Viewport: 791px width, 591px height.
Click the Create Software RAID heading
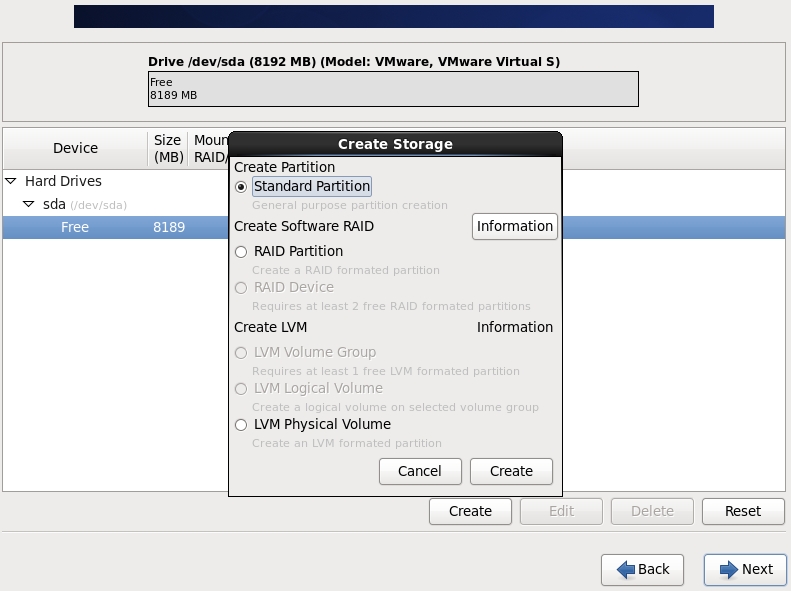click(x=304, y=226)
